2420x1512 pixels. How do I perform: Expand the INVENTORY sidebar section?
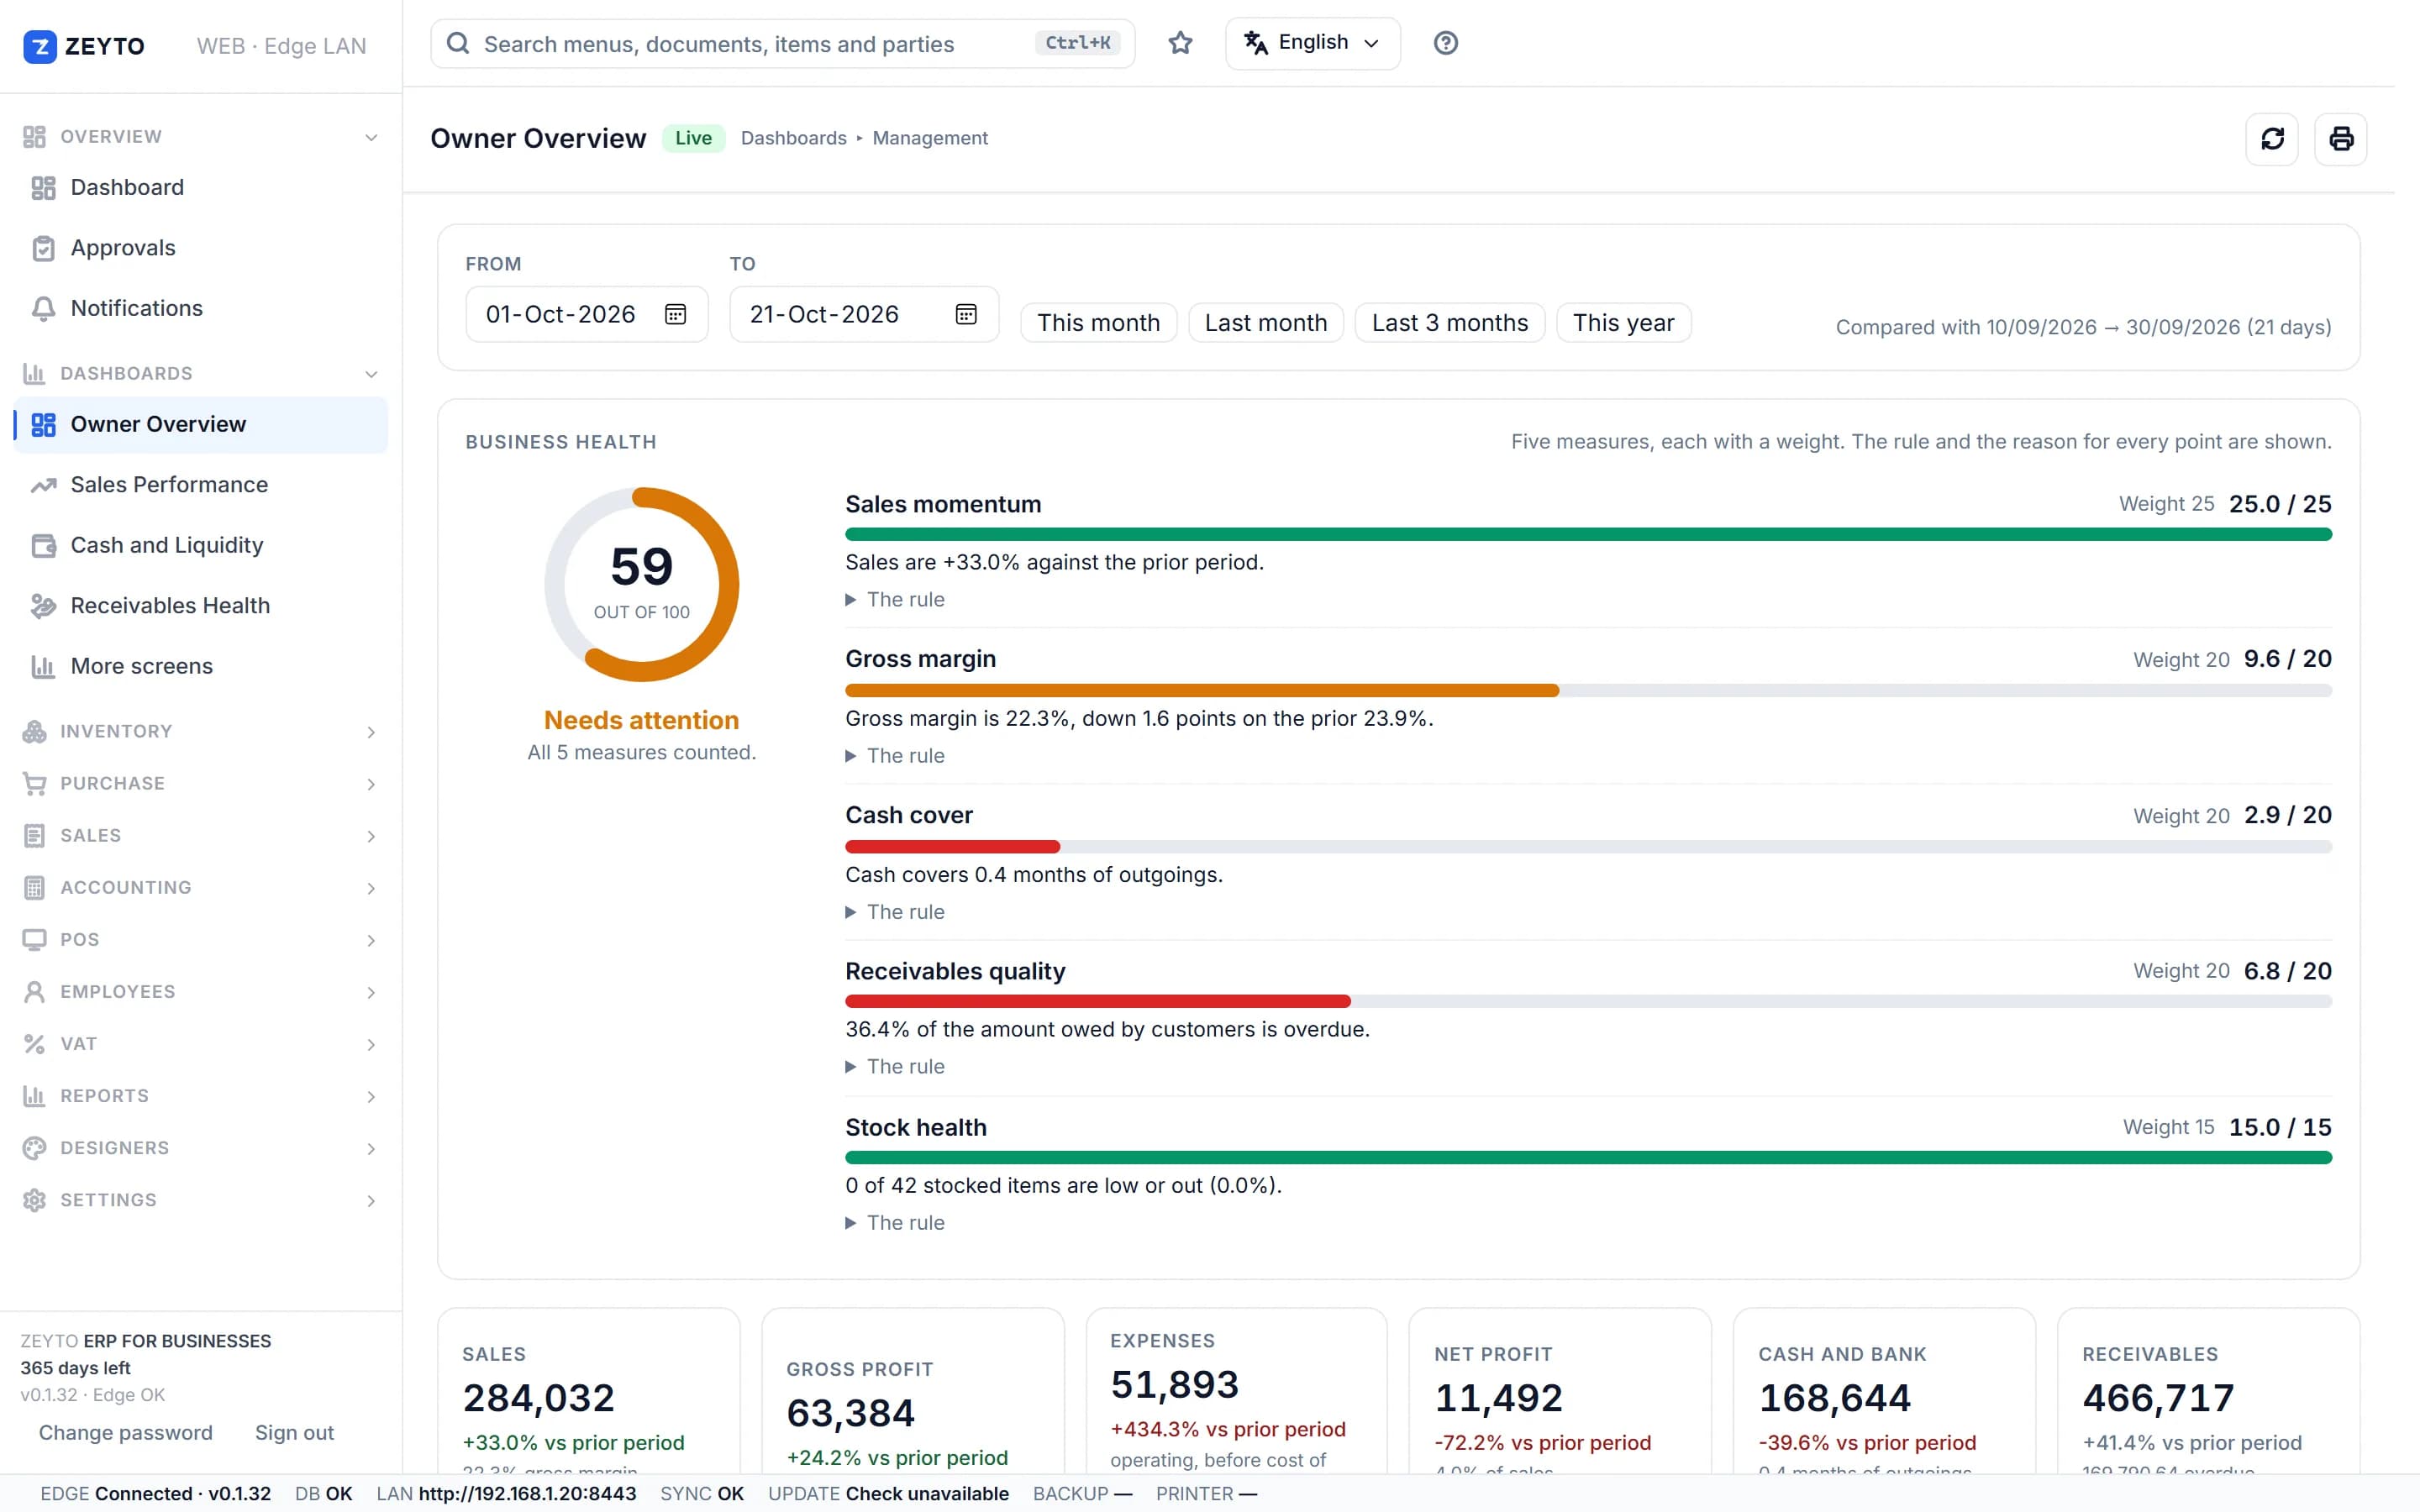(200, 732)
